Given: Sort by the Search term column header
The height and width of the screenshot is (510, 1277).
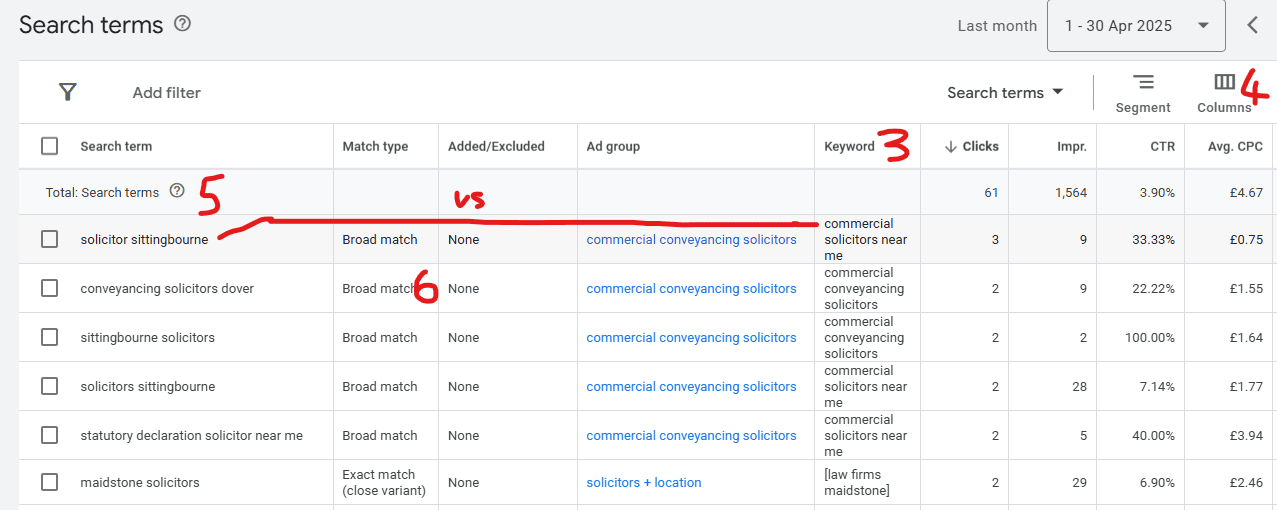Looking at the screenshot, I should (116, 146).
